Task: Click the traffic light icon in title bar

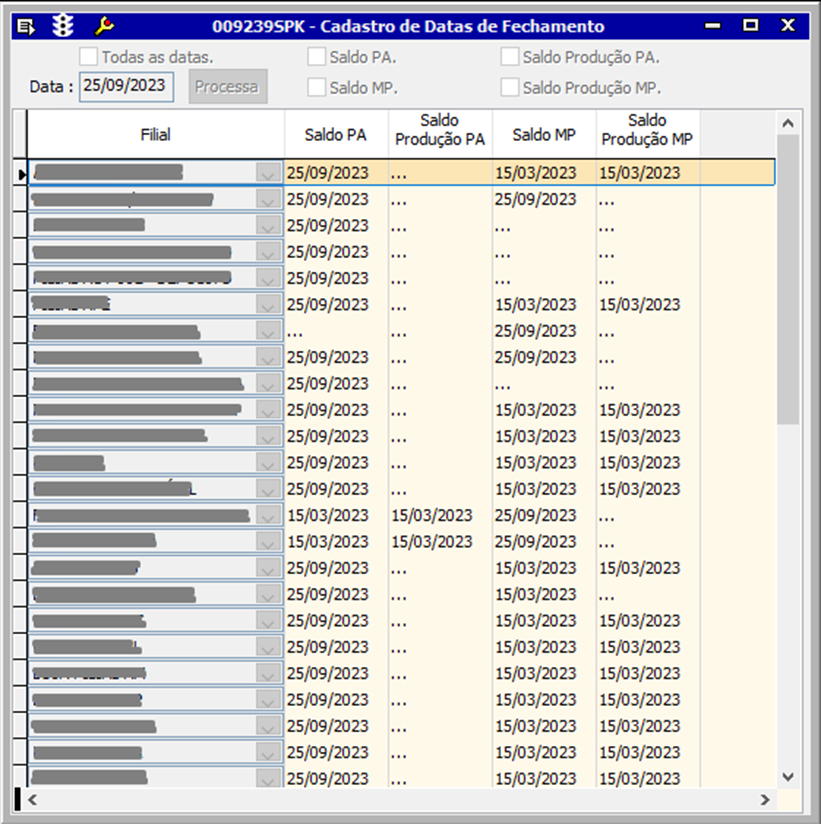Action: [x=63, y=26]
